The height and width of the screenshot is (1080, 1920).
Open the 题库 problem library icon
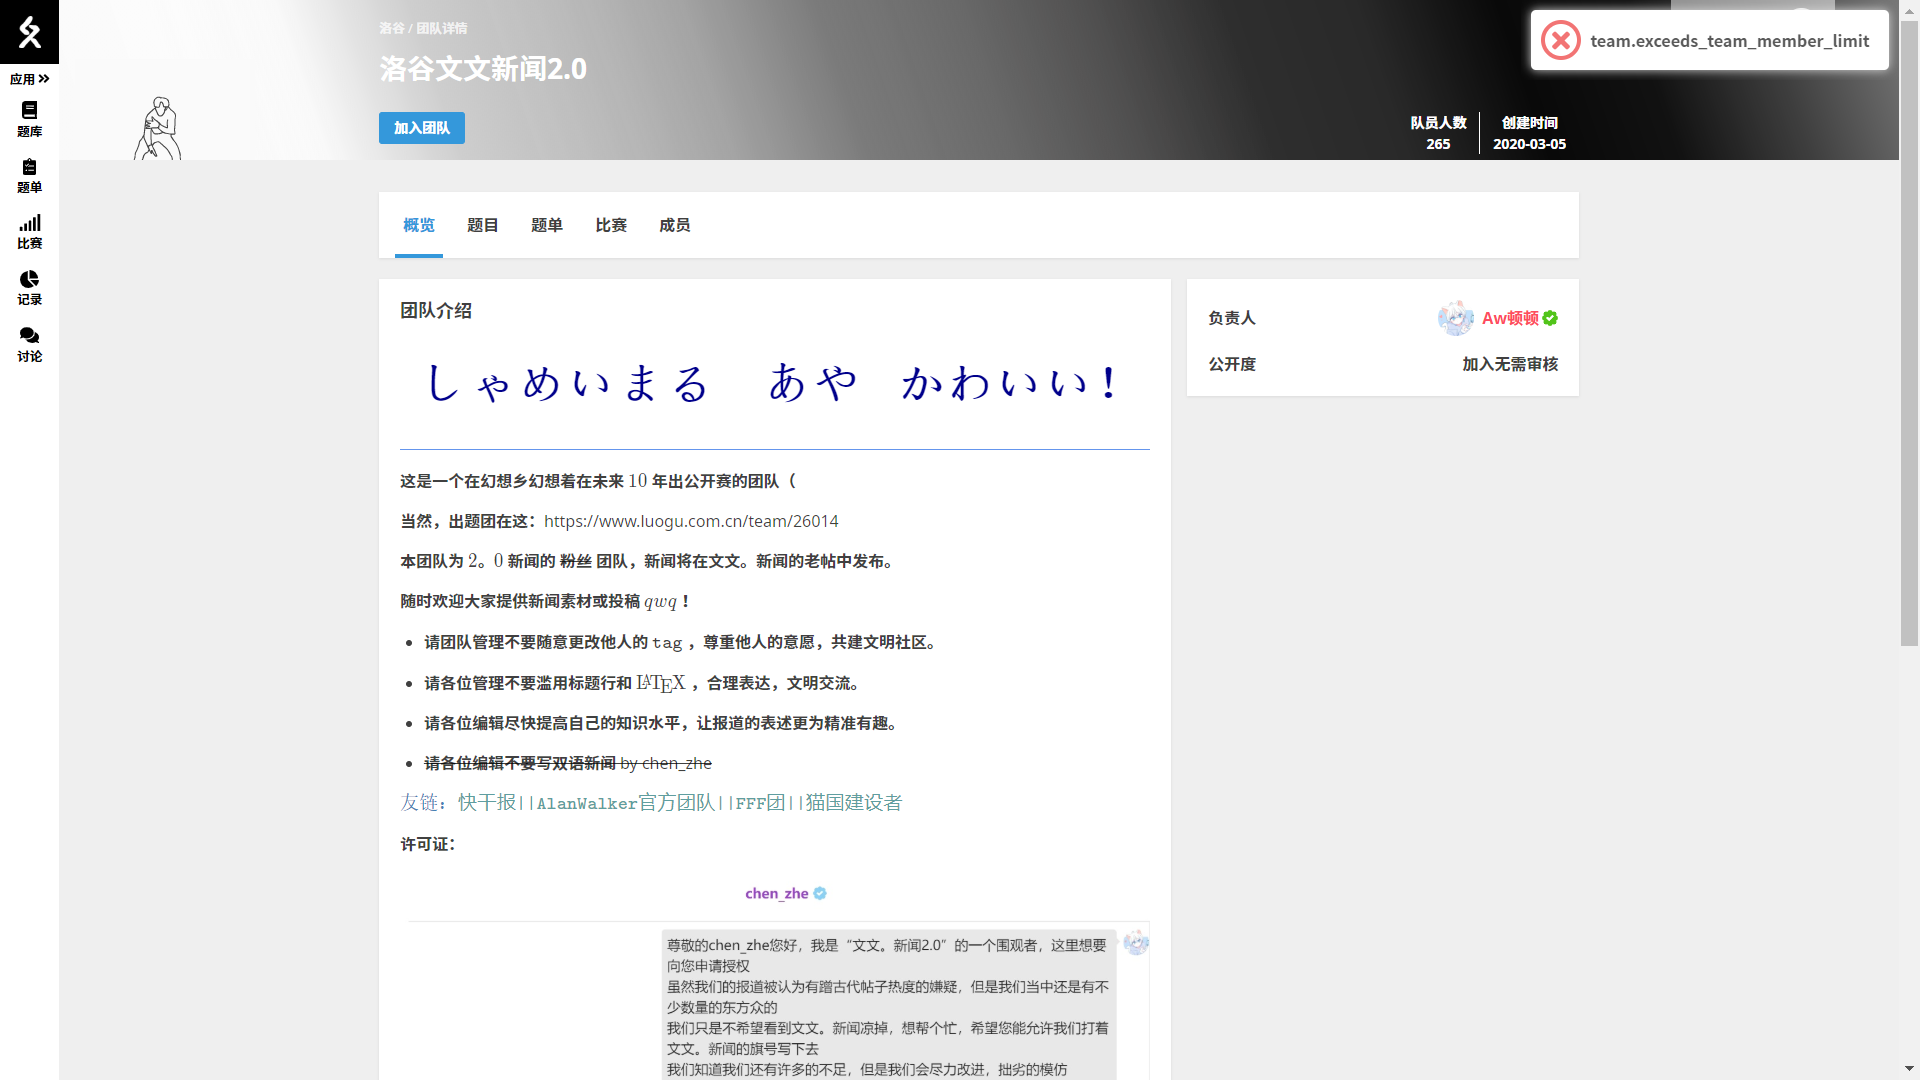pyautogui.click(x=29, y=111)
